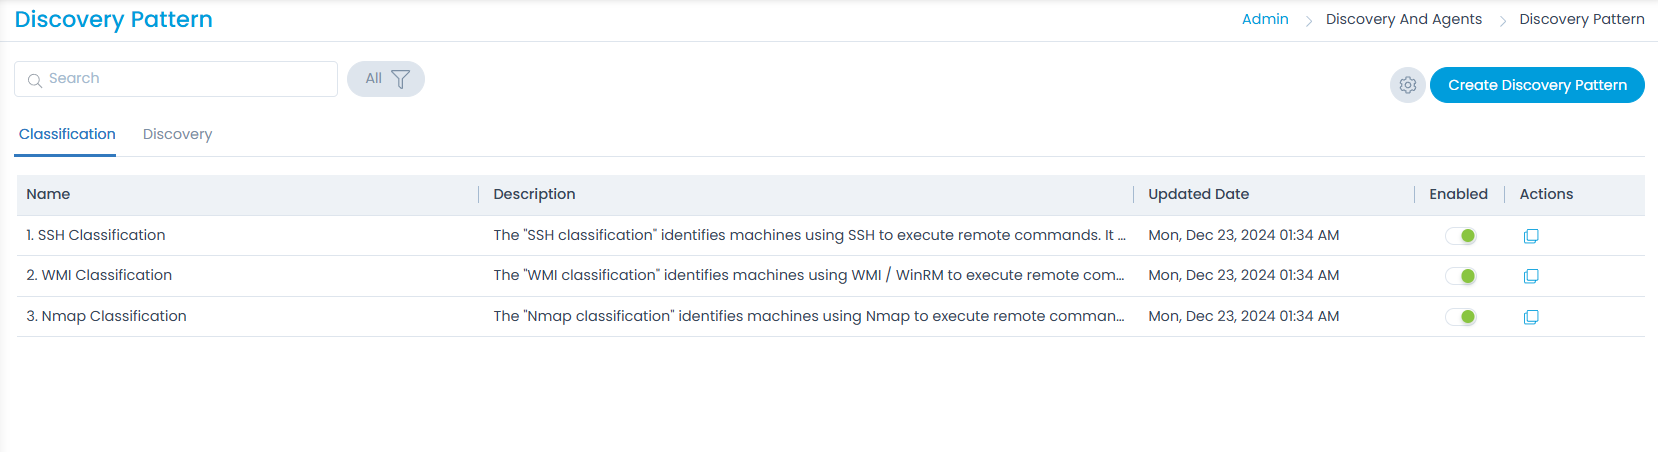The height and width of the screenshot is (452, 1658).
Task: Go to Admin breadcrumb link
Action: 1265,19
